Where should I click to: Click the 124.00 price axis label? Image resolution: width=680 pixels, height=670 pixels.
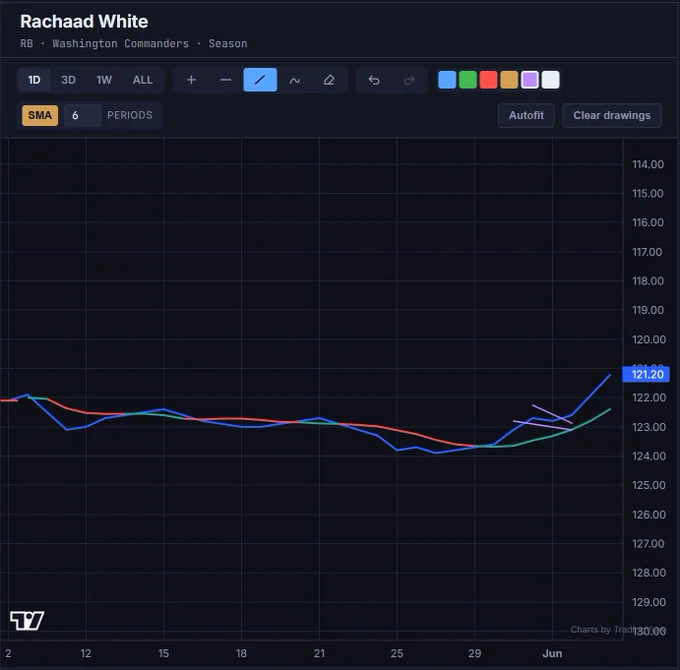[649, 456]
